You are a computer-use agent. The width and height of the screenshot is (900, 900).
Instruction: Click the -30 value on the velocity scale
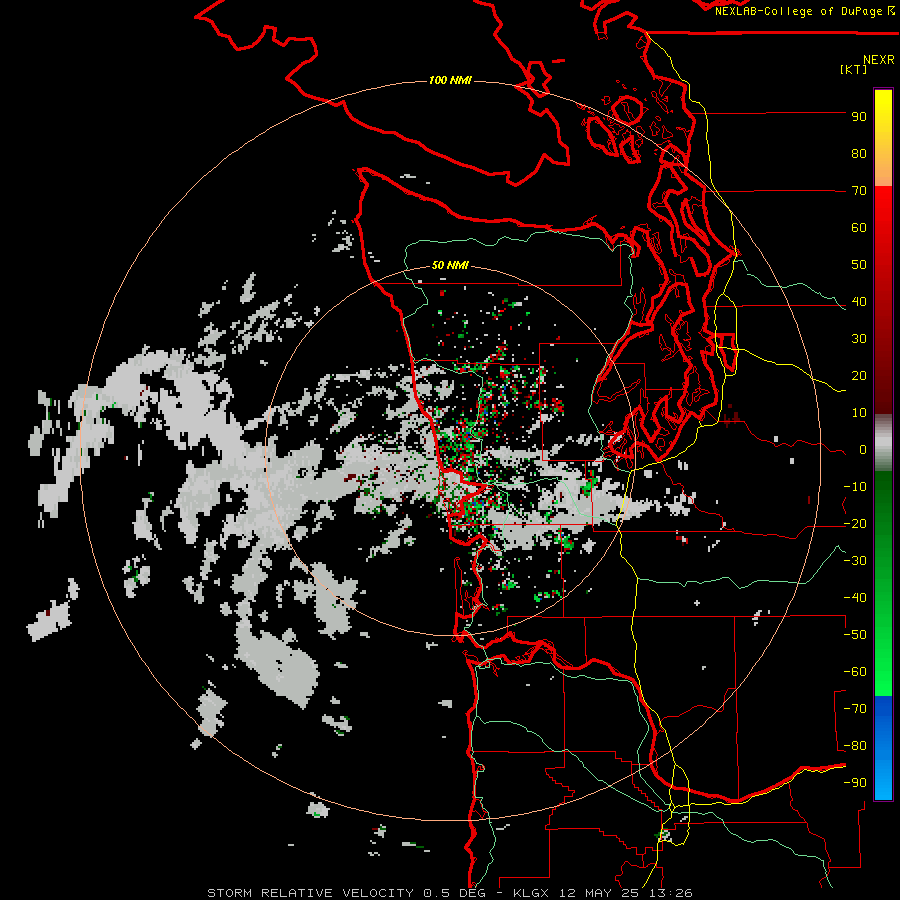pos(855,561)
